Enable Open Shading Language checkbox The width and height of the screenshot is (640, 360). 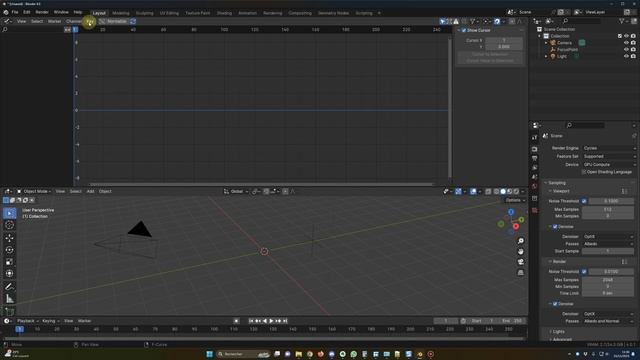click(x=584, y=172)
